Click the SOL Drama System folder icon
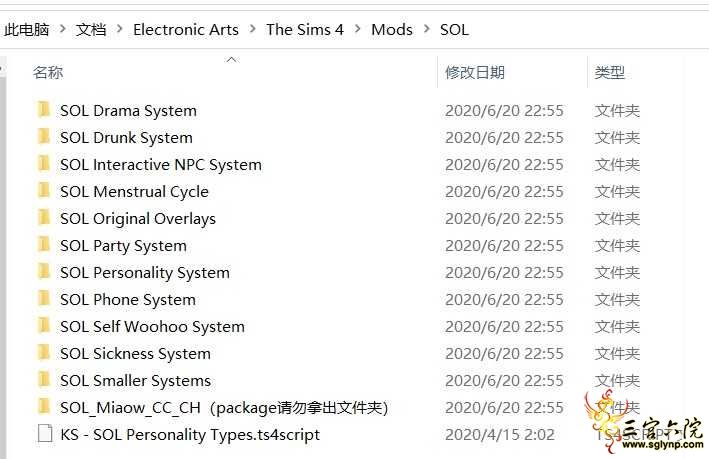This screenshot has height=459, width=709. click(x=43, y=110)
